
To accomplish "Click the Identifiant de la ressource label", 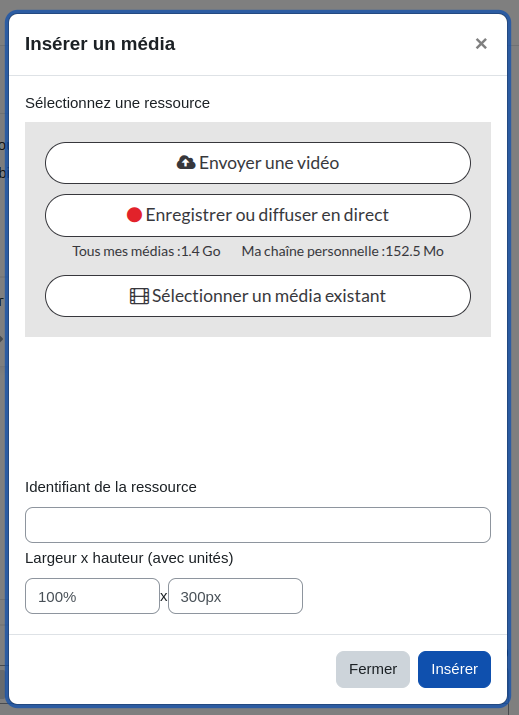I will pos(111,487).
